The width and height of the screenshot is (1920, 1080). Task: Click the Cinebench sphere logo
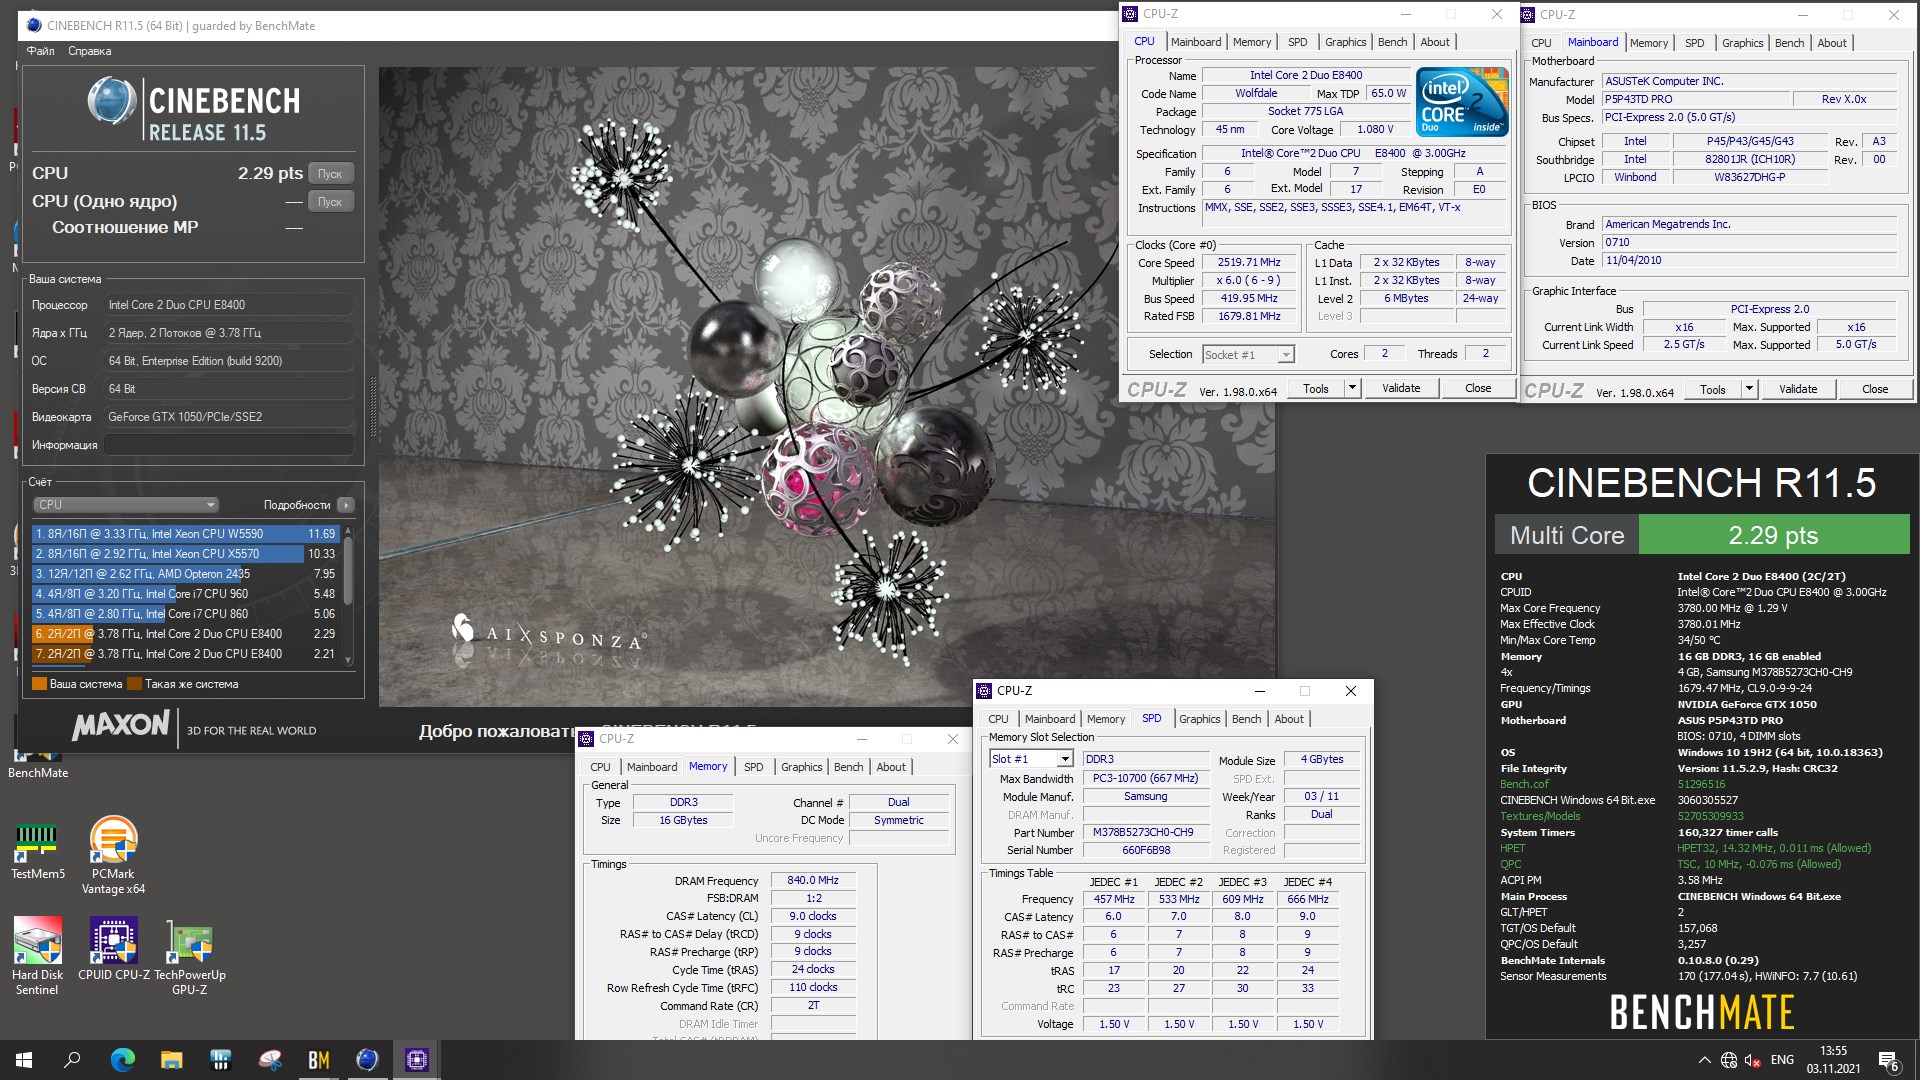pyautogui.click(x=111, y=101)
